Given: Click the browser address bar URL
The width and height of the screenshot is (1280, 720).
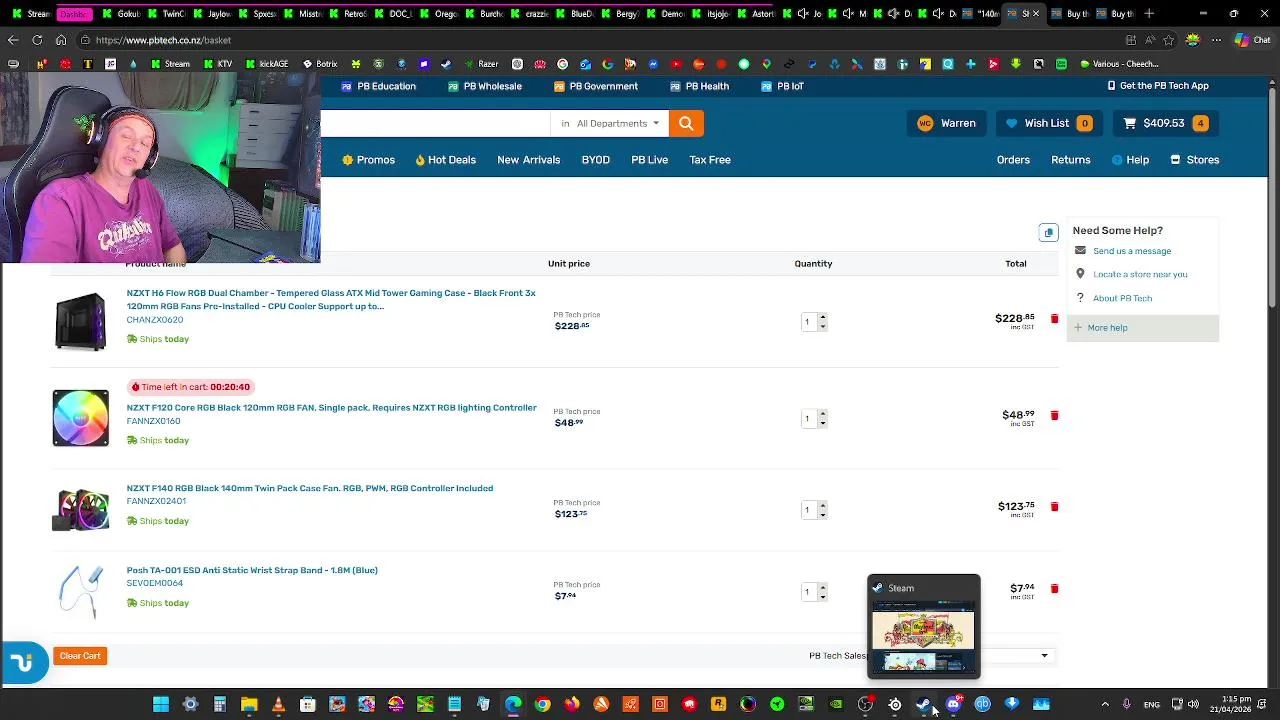Looking at the screenshot, I should [163, 40].
